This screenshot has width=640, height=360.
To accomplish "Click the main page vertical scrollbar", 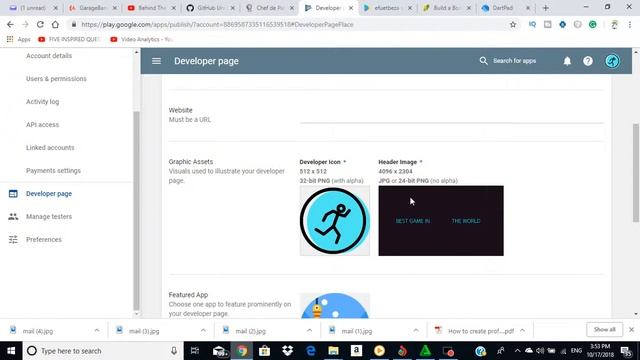I will [636, 173].
